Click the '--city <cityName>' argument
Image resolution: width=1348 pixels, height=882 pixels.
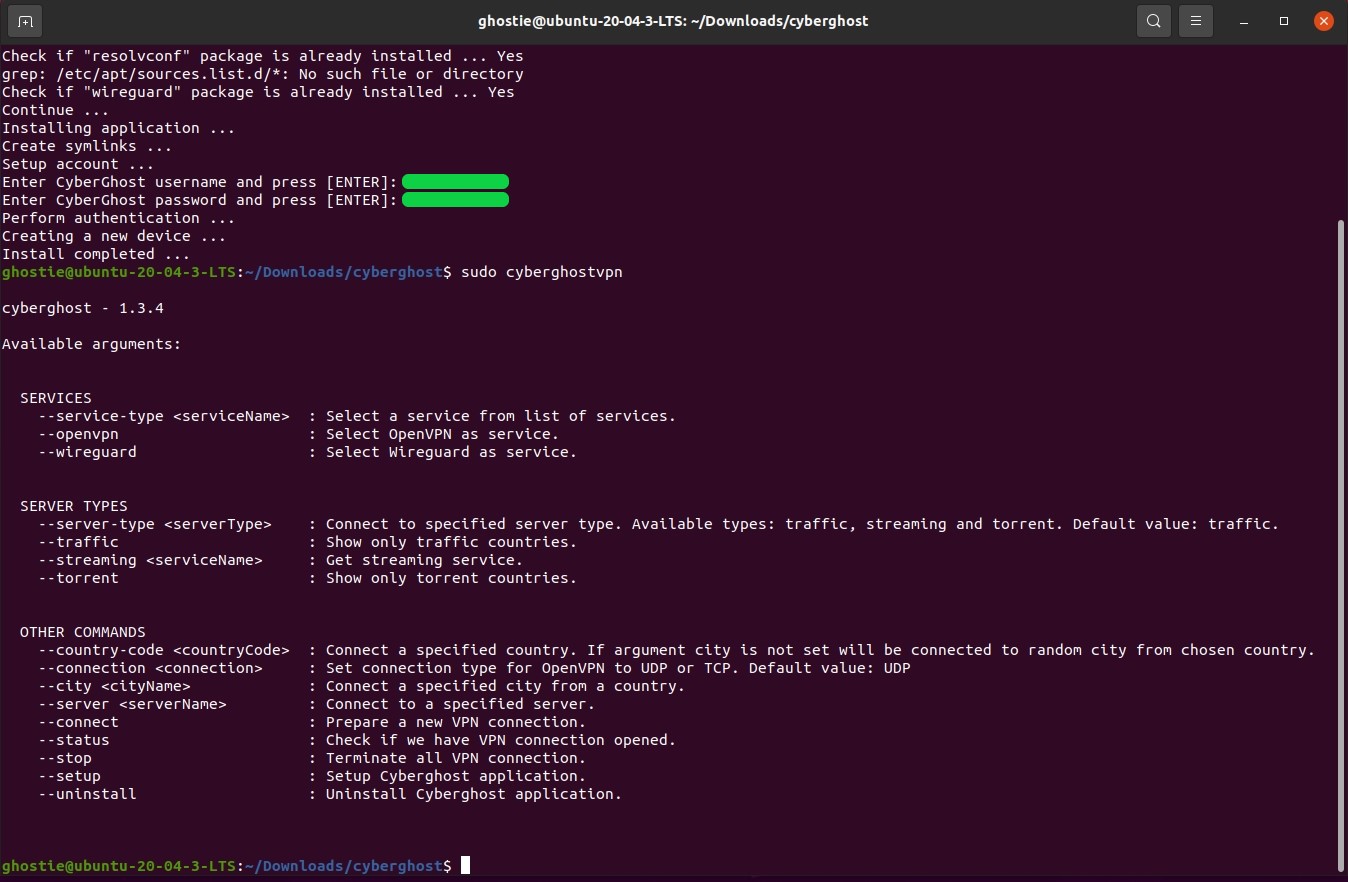tap(115, 686)
